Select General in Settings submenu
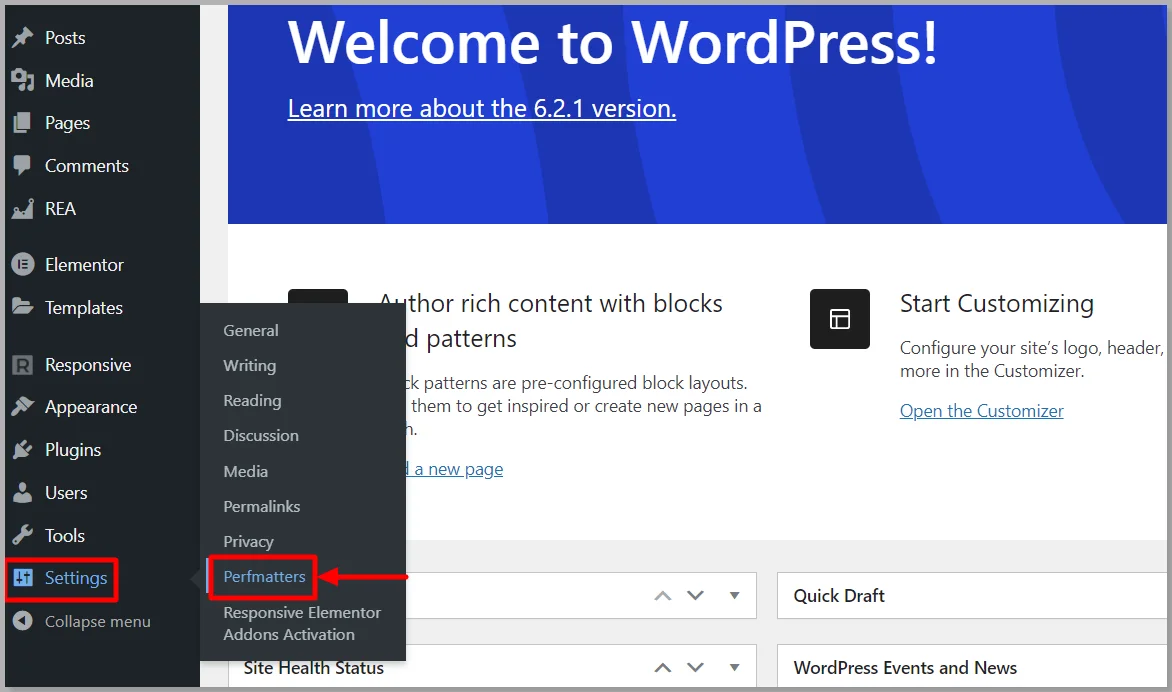The width and height of the screenshot is (1172, 692). [250, 330]
